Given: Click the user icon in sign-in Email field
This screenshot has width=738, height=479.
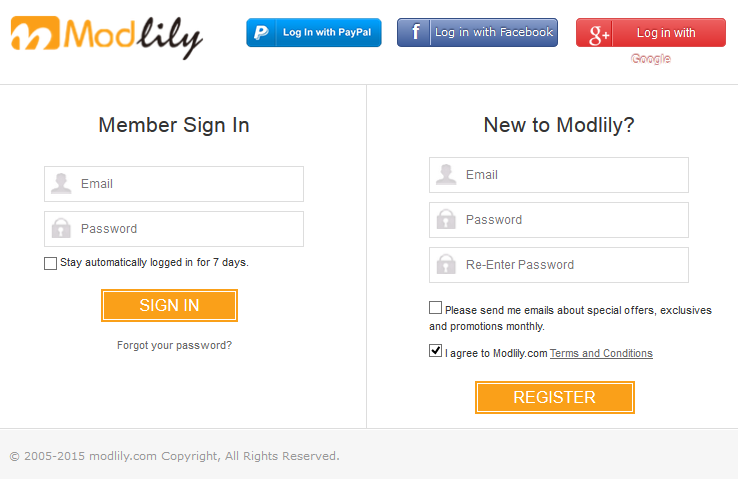Looking at the screenshot, I should (62, 184).
